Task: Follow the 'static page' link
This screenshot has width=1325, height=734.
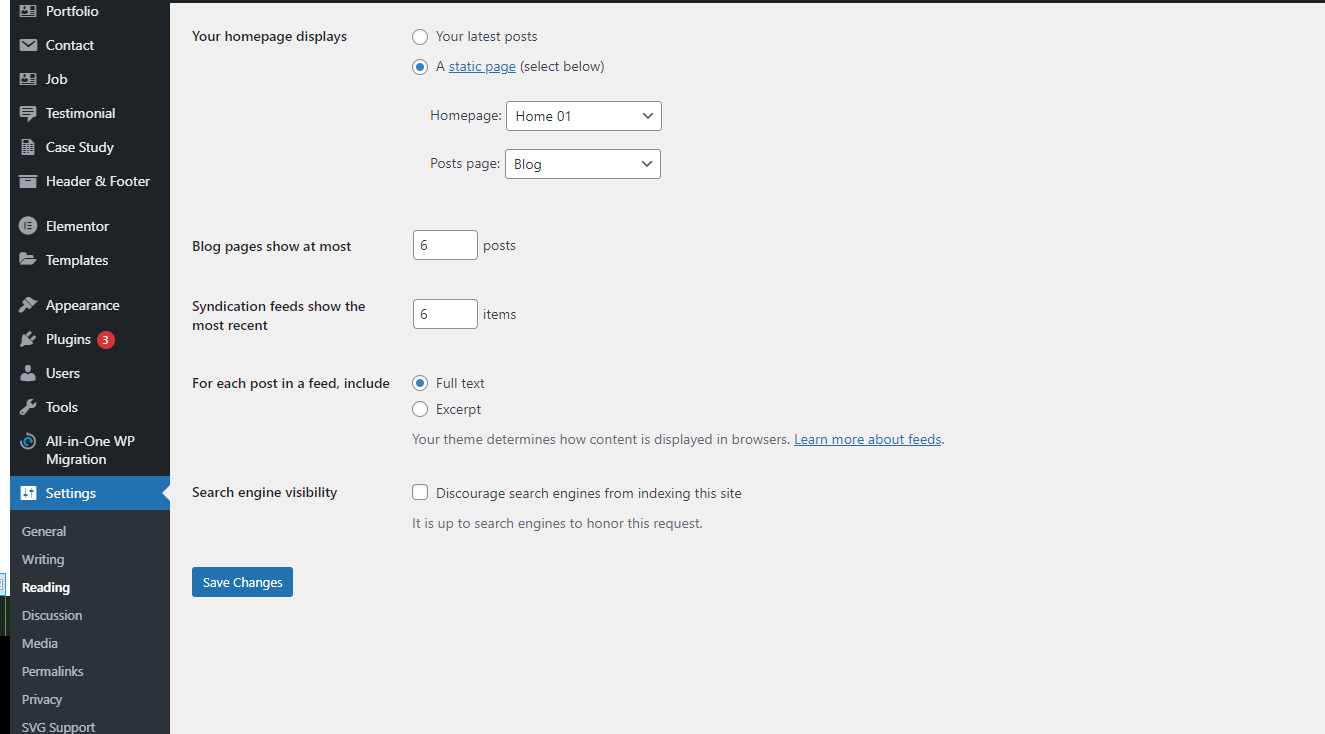Action: (482, 67)
